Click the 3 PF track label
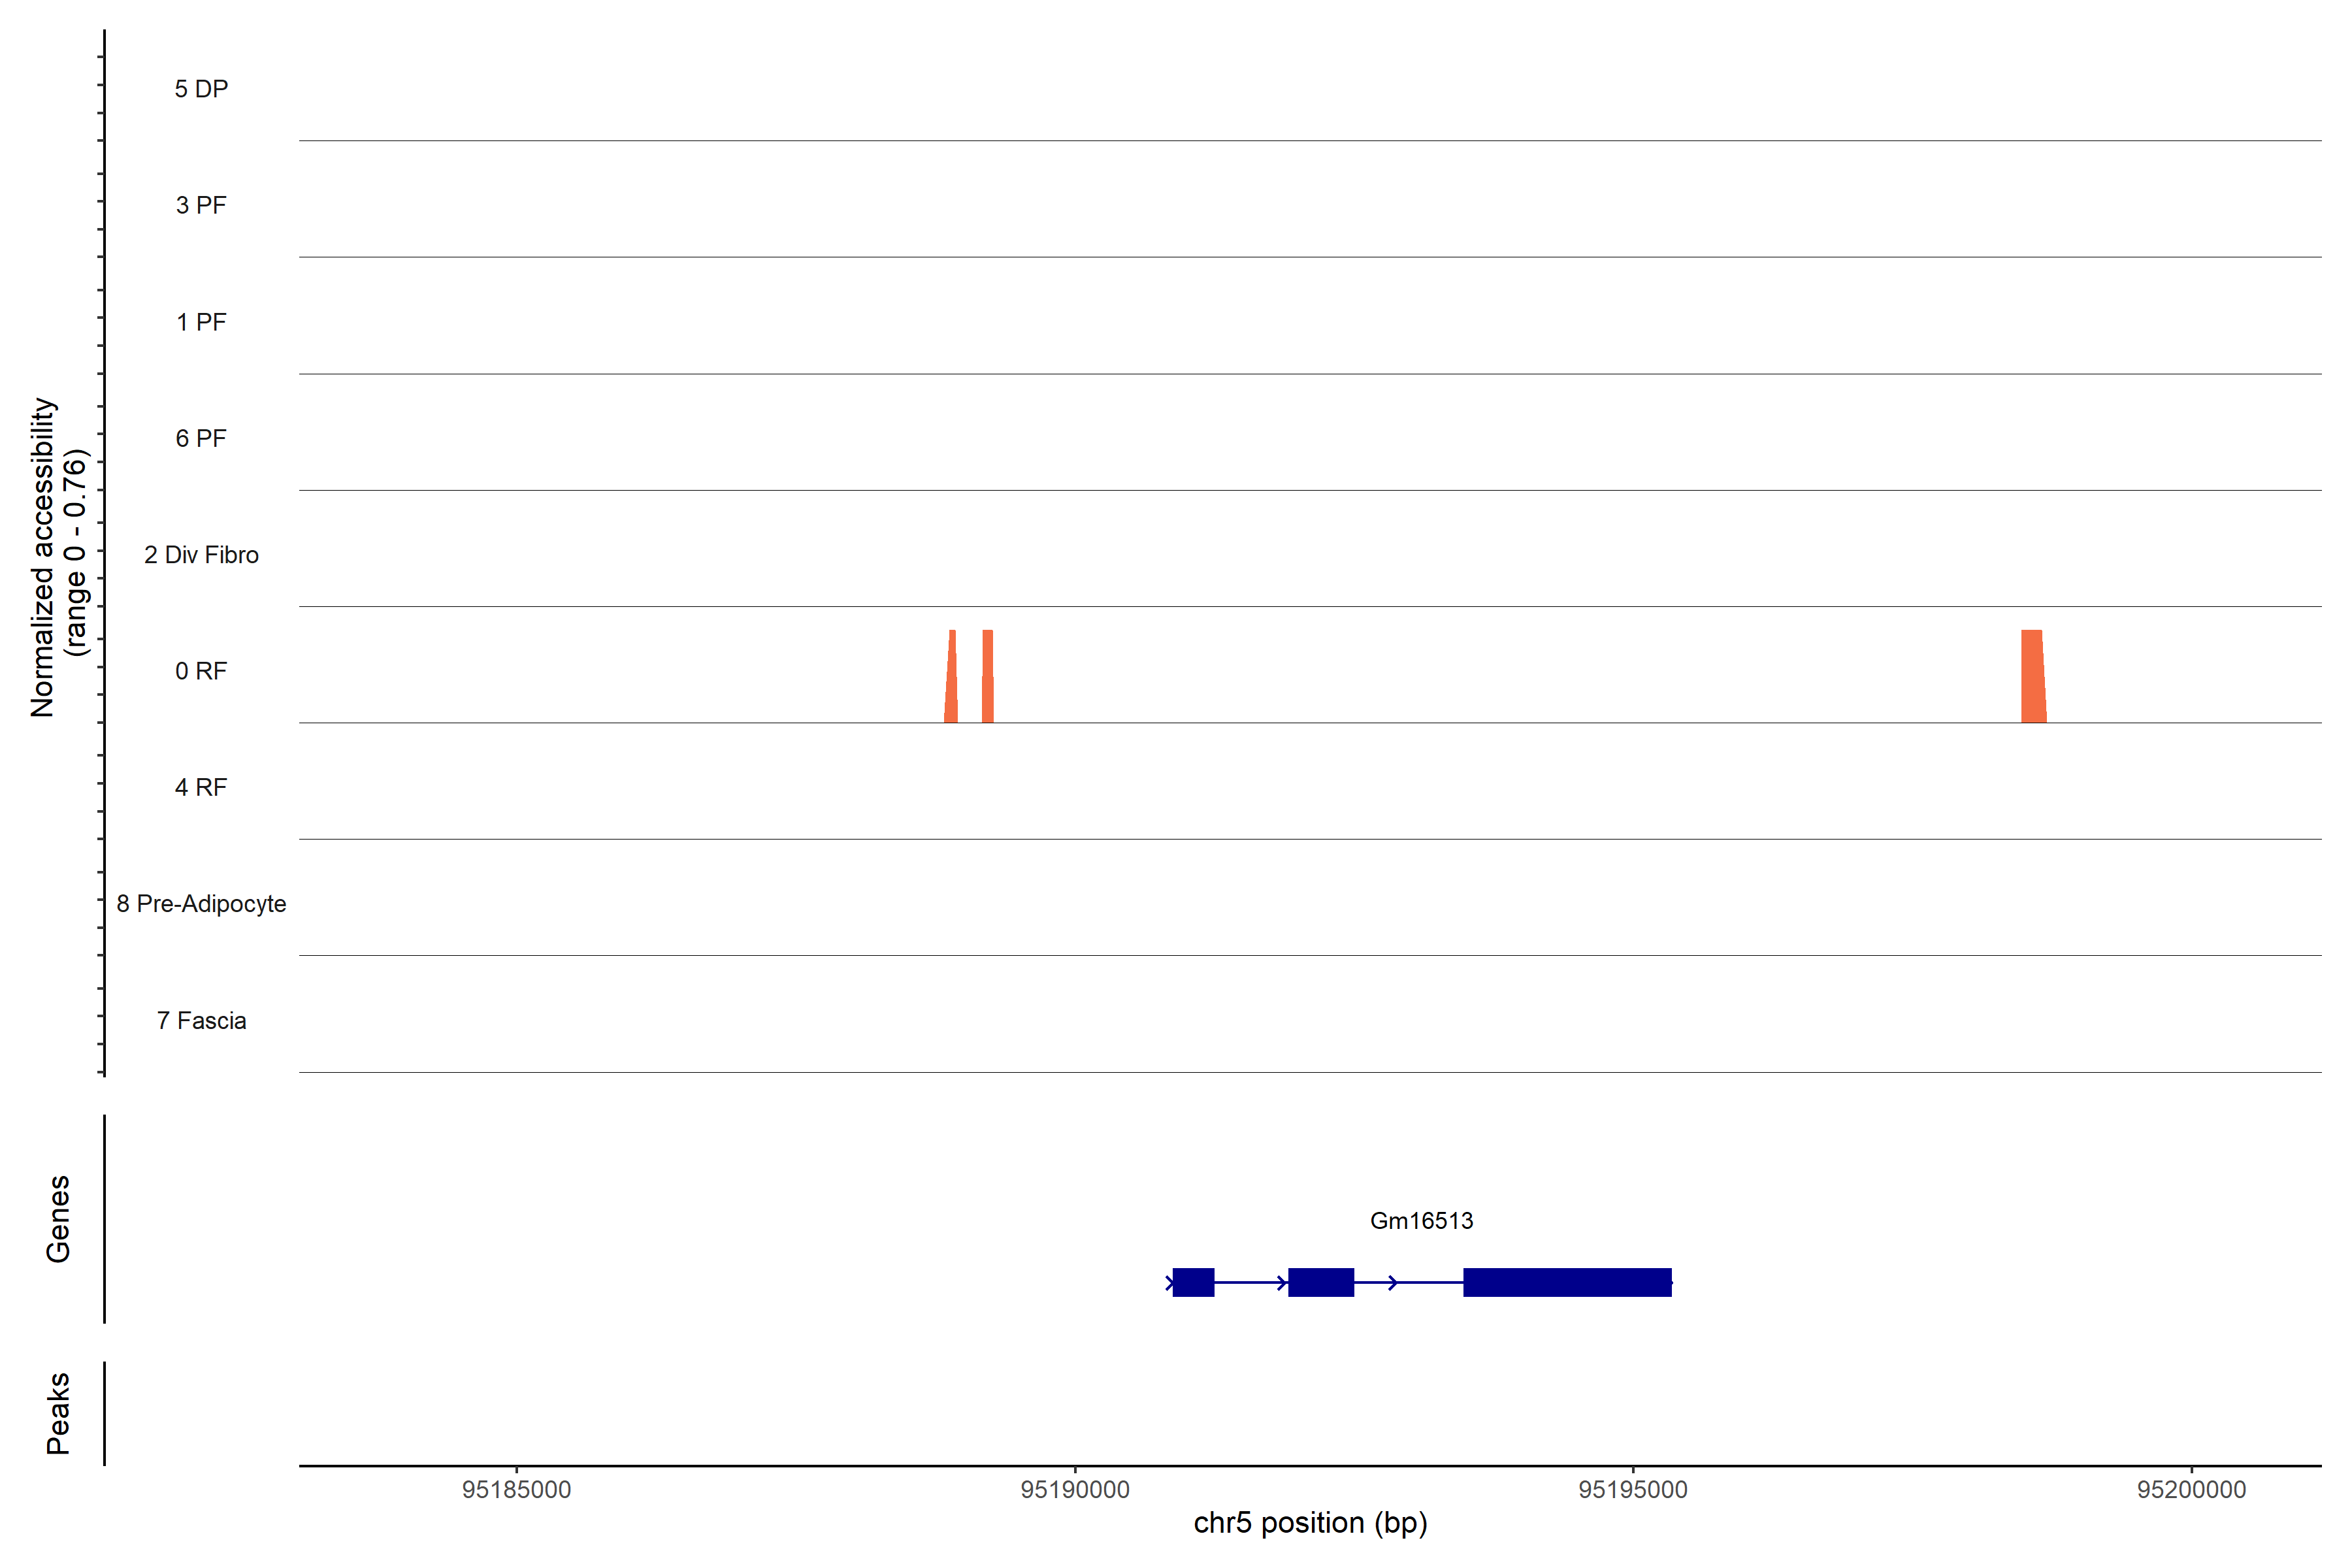Image resolution: width=2352 pixels, height=1568 pixels. coord(201,205)
